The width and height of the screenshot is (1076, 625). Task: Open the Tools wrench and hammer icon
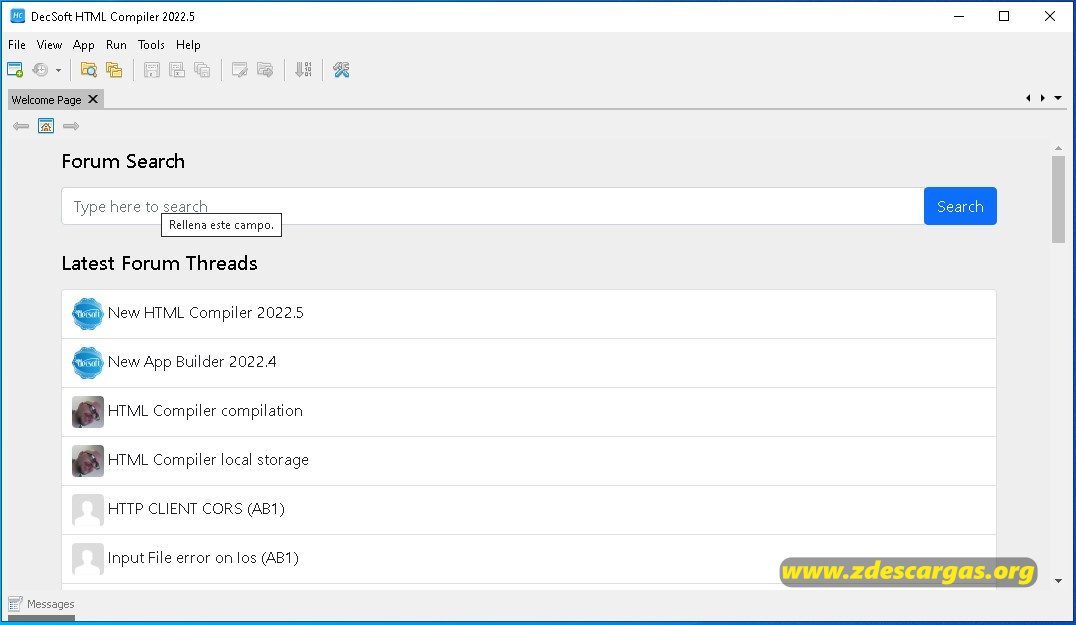(341, 69)
